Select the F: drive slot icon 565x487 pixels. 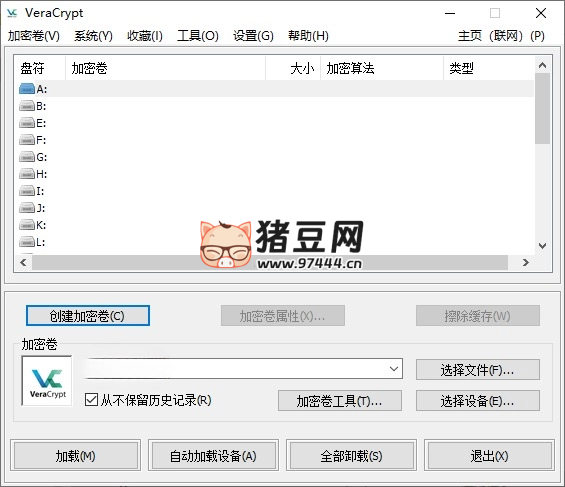point(27,140)
